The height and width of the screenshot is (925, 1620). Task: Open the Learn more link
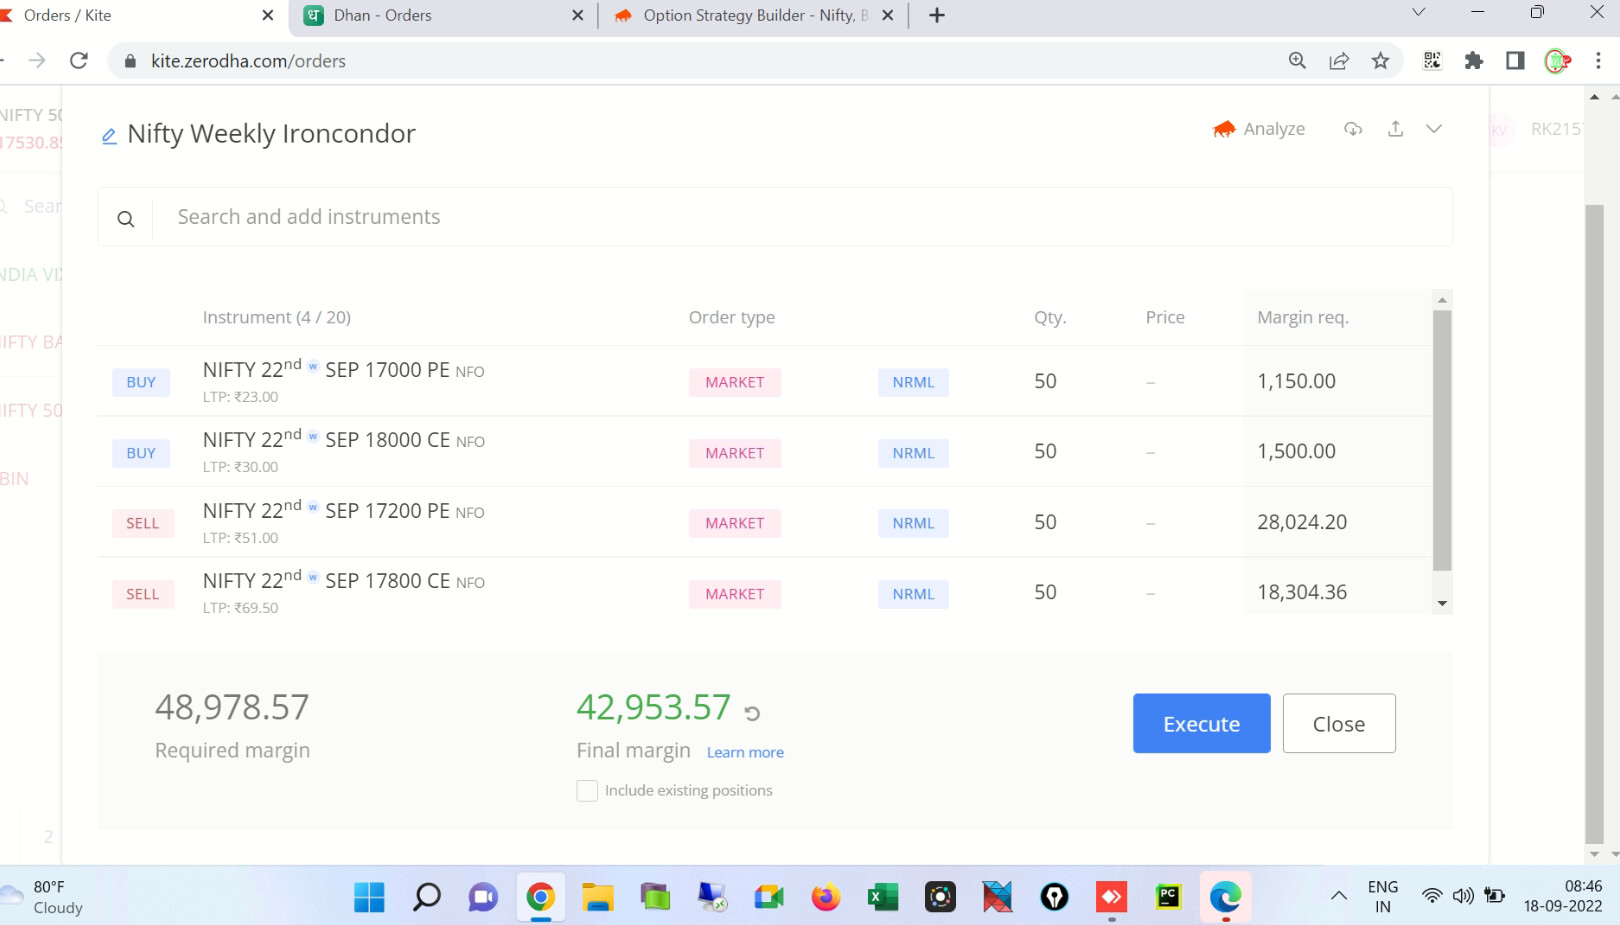[x=745, y=752]
